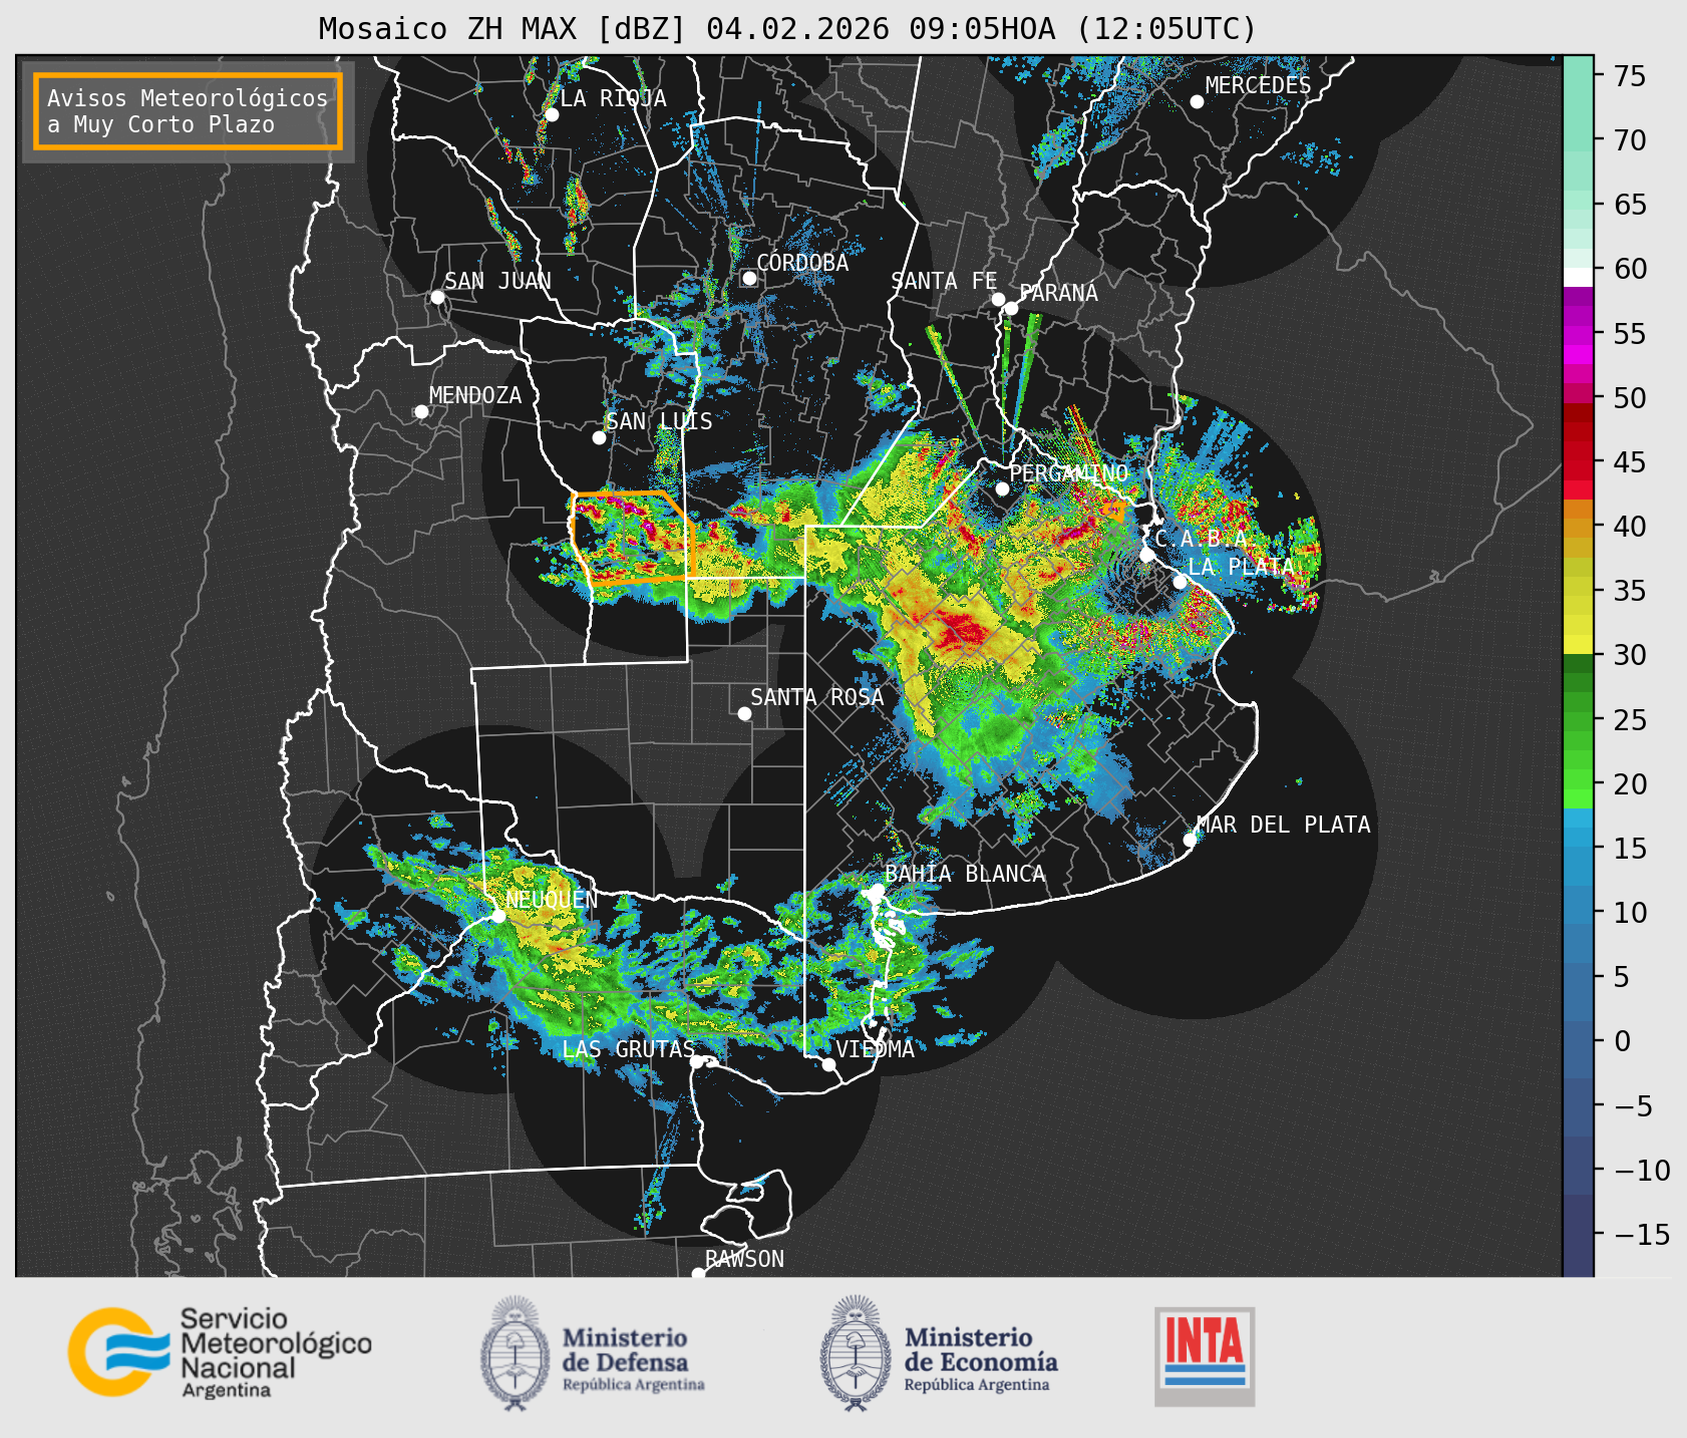Select the Neuquén city marker dot
Viewport: 1687px width, 1438px height.
(x=498, y=915)
